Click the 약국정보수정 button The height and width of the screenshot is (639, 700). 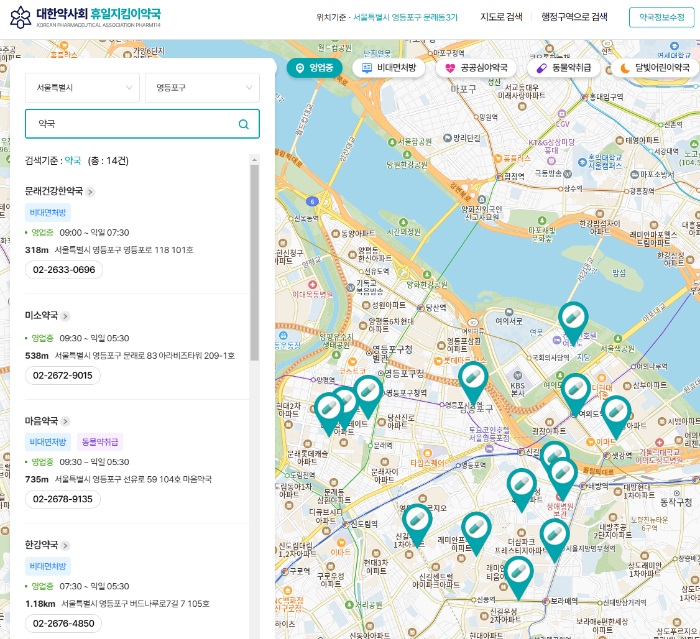pyautogui.click(x=662, y=17)
